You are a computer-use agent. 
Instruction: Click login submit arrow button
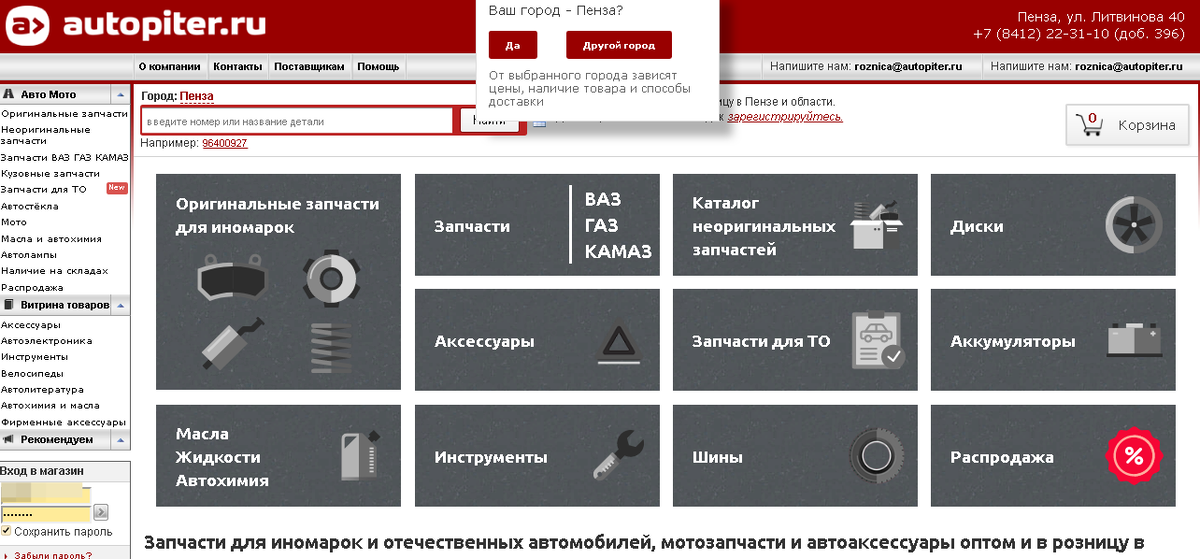100,512
